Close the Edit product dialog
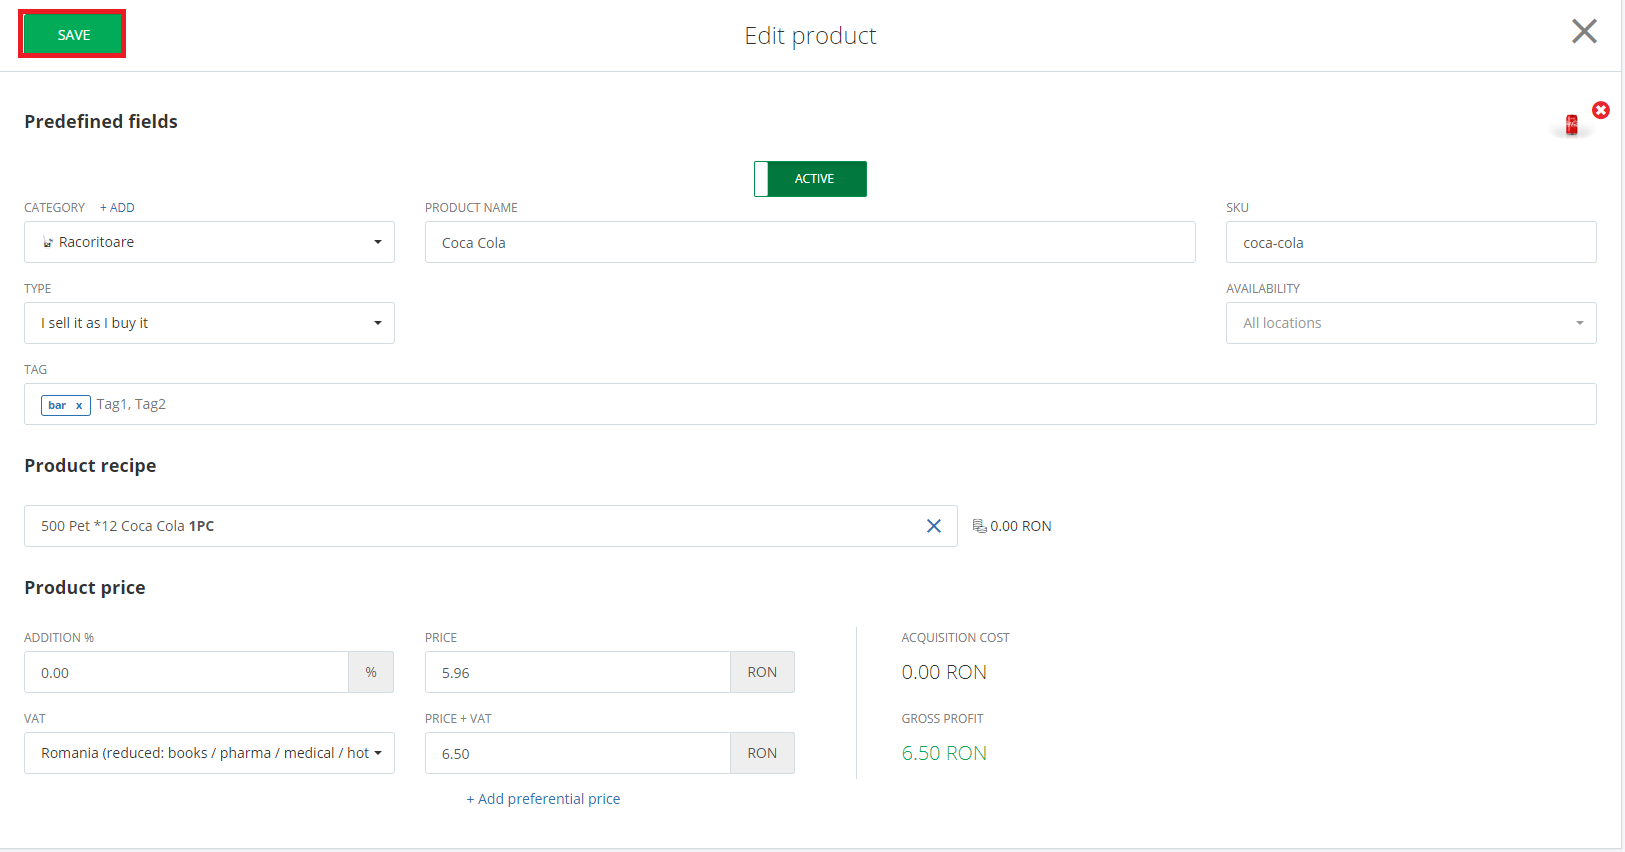This screenshot has height=852, width=1625. (1584, 31)
